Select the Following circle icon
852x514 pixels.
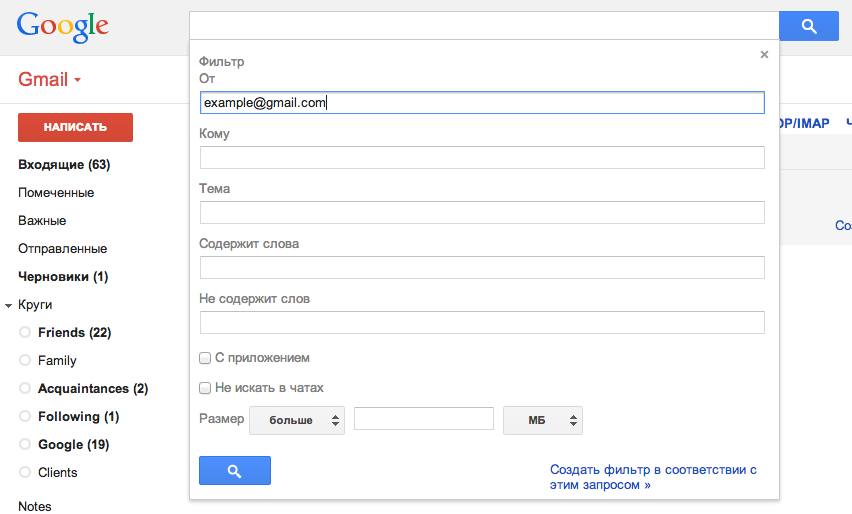25,417
